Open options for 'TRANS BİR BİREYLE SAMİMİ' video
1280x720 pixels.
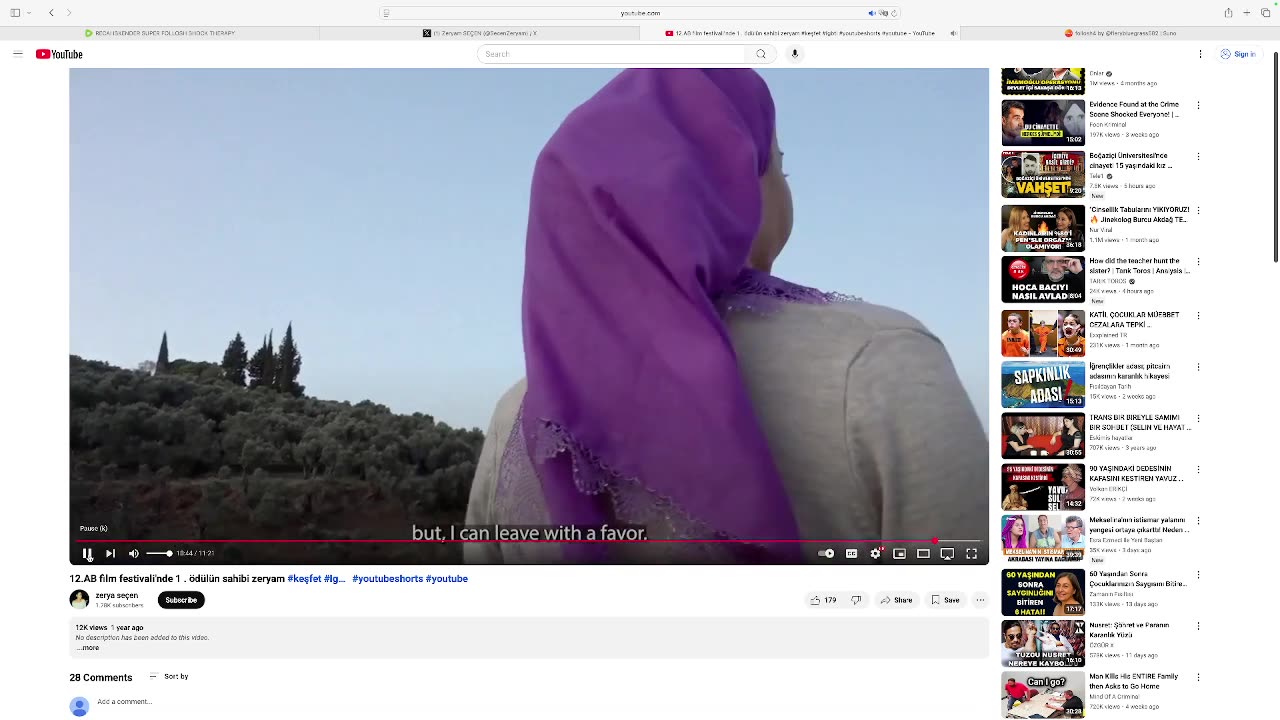tap(1198, 419)
